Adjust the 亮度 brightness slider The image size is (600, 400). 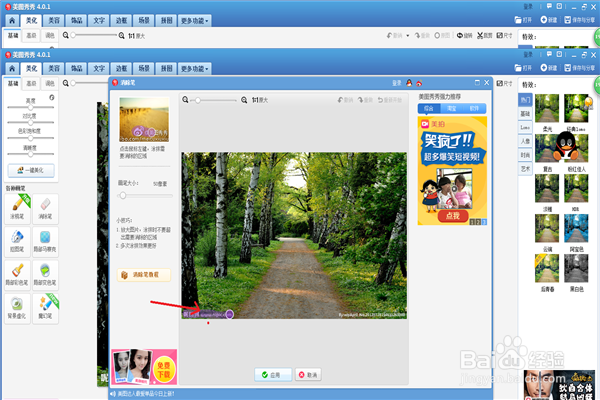pyautogui.click(x=31, y=108)
